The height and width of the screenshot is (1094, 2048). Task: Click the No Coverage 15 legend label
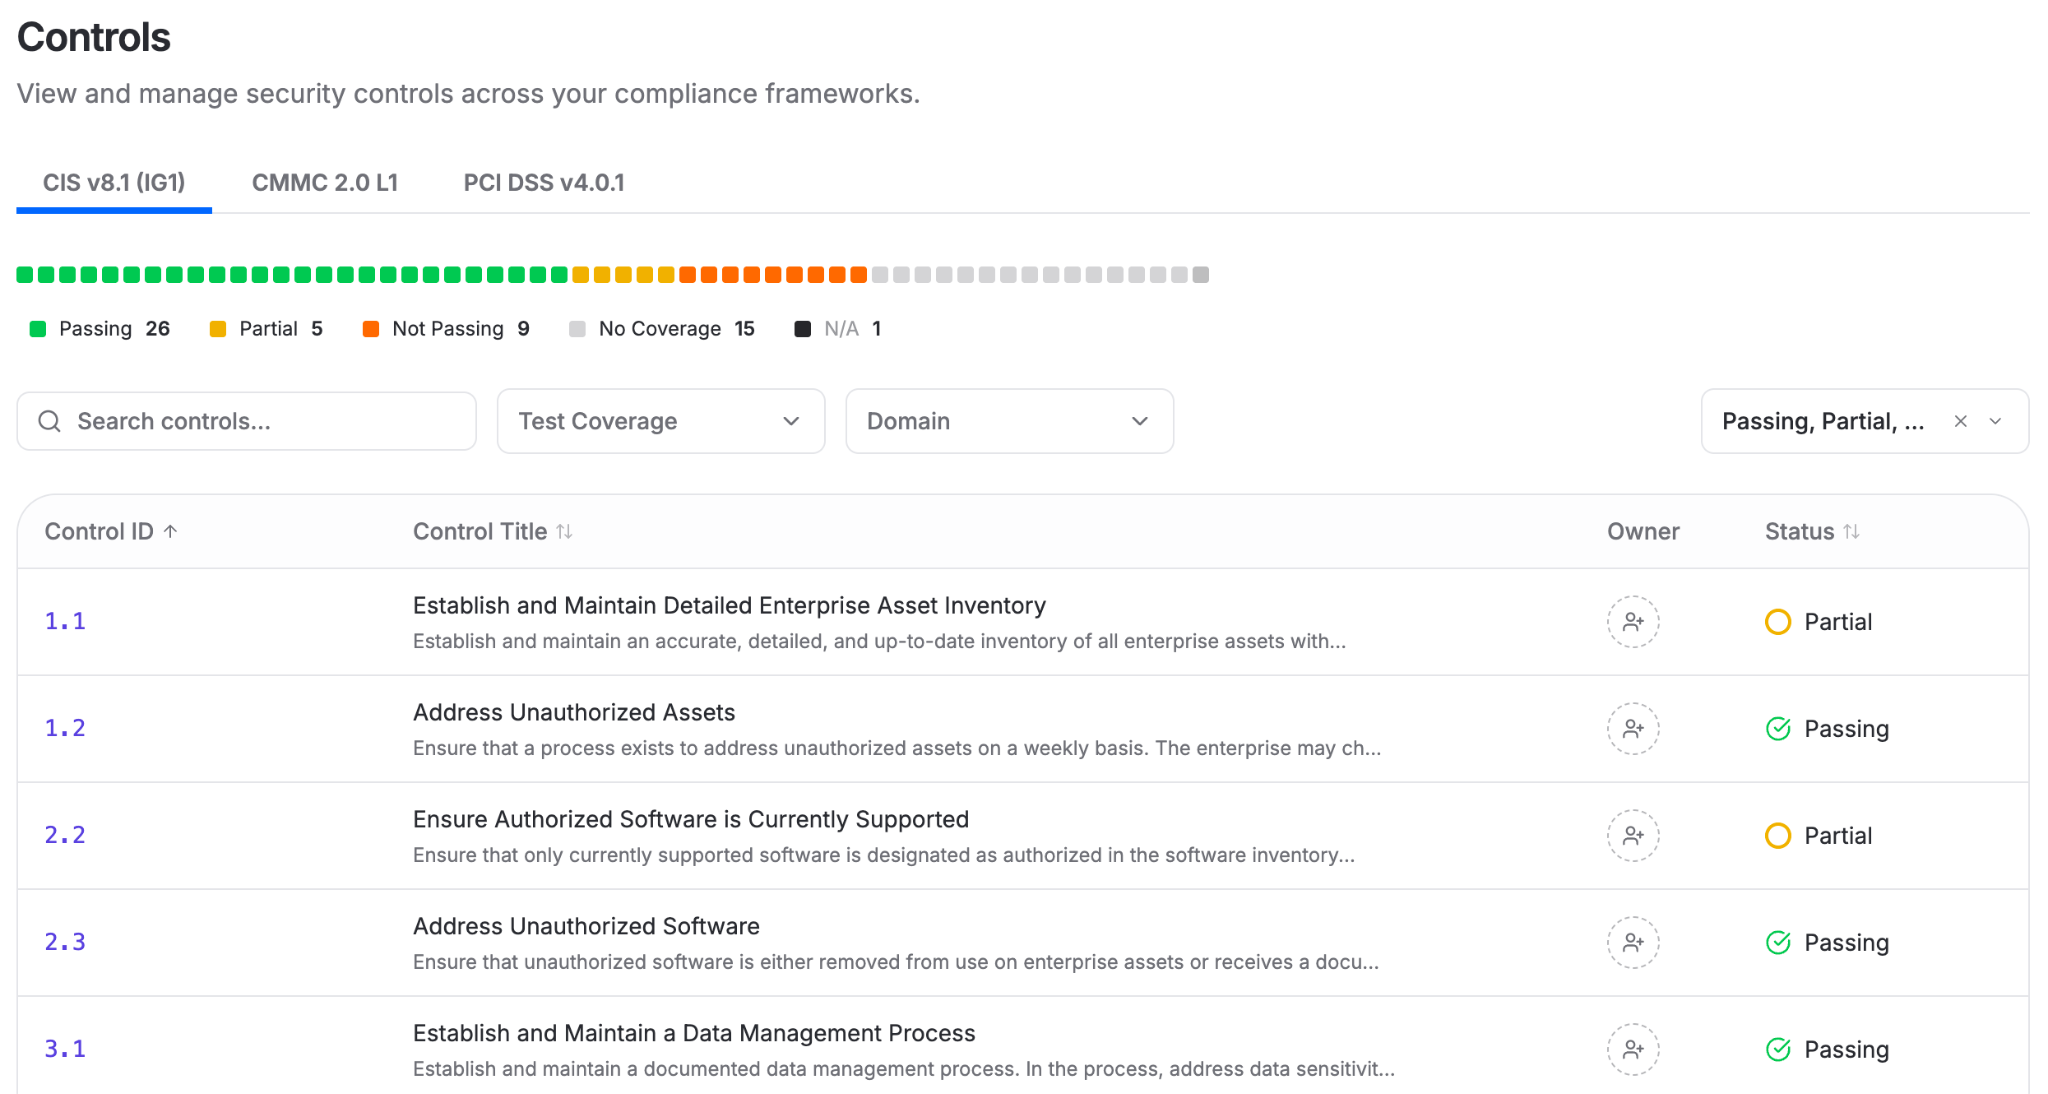click(x=677, y=329)
